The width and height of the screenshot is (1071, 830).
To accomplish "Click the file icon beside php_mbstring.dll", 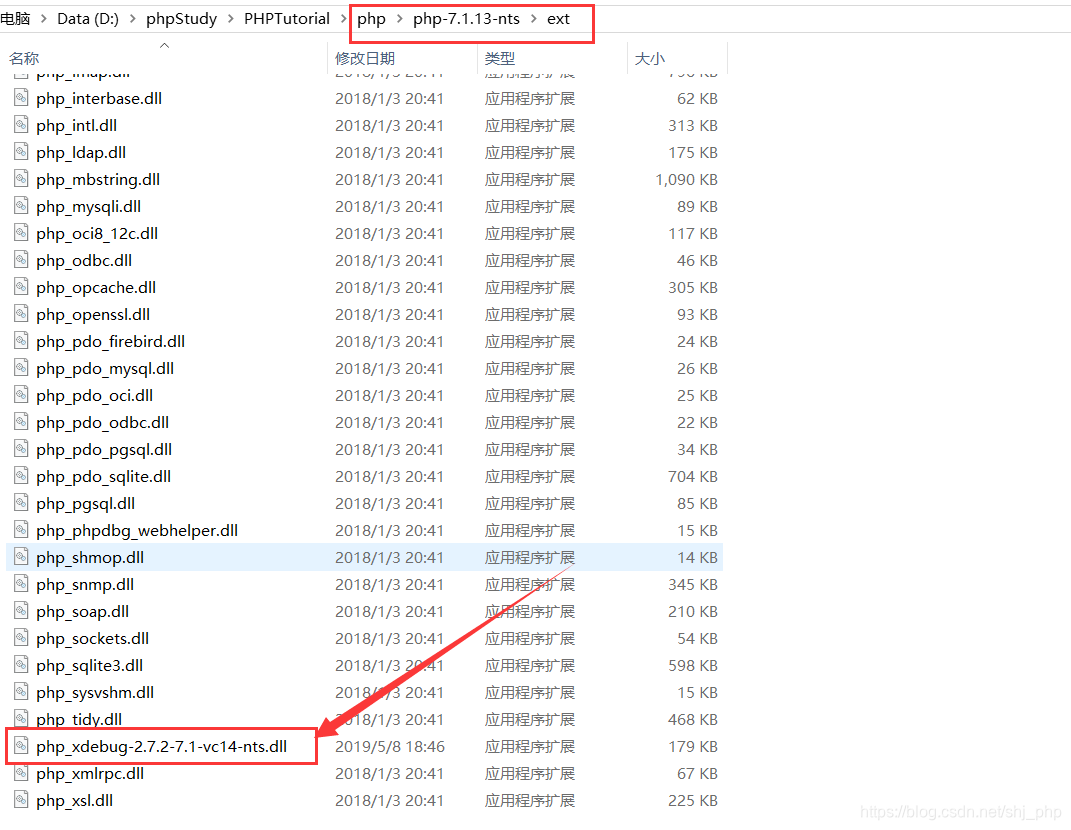I will click(x=21, y=179).
